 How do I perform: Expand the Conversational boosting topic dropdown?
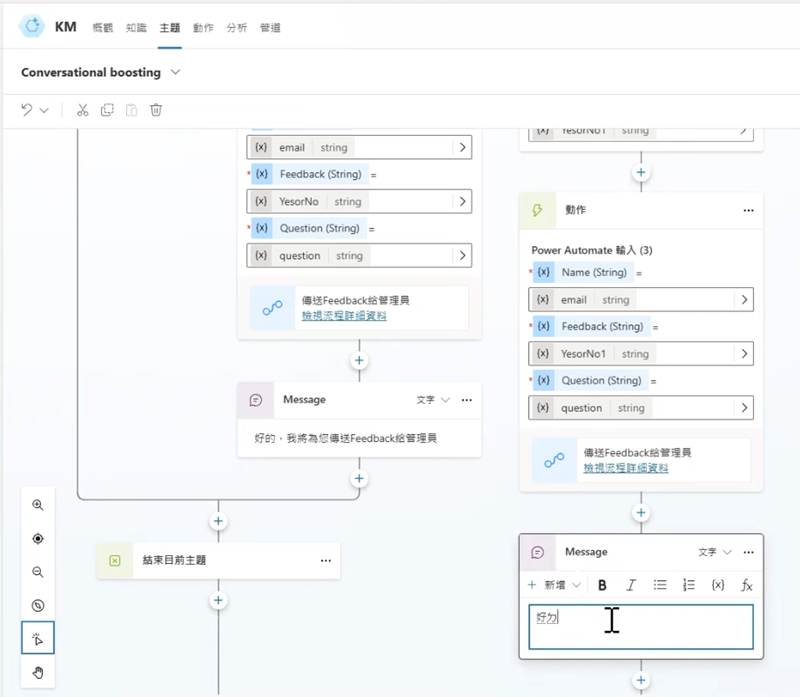pos(176,72)
